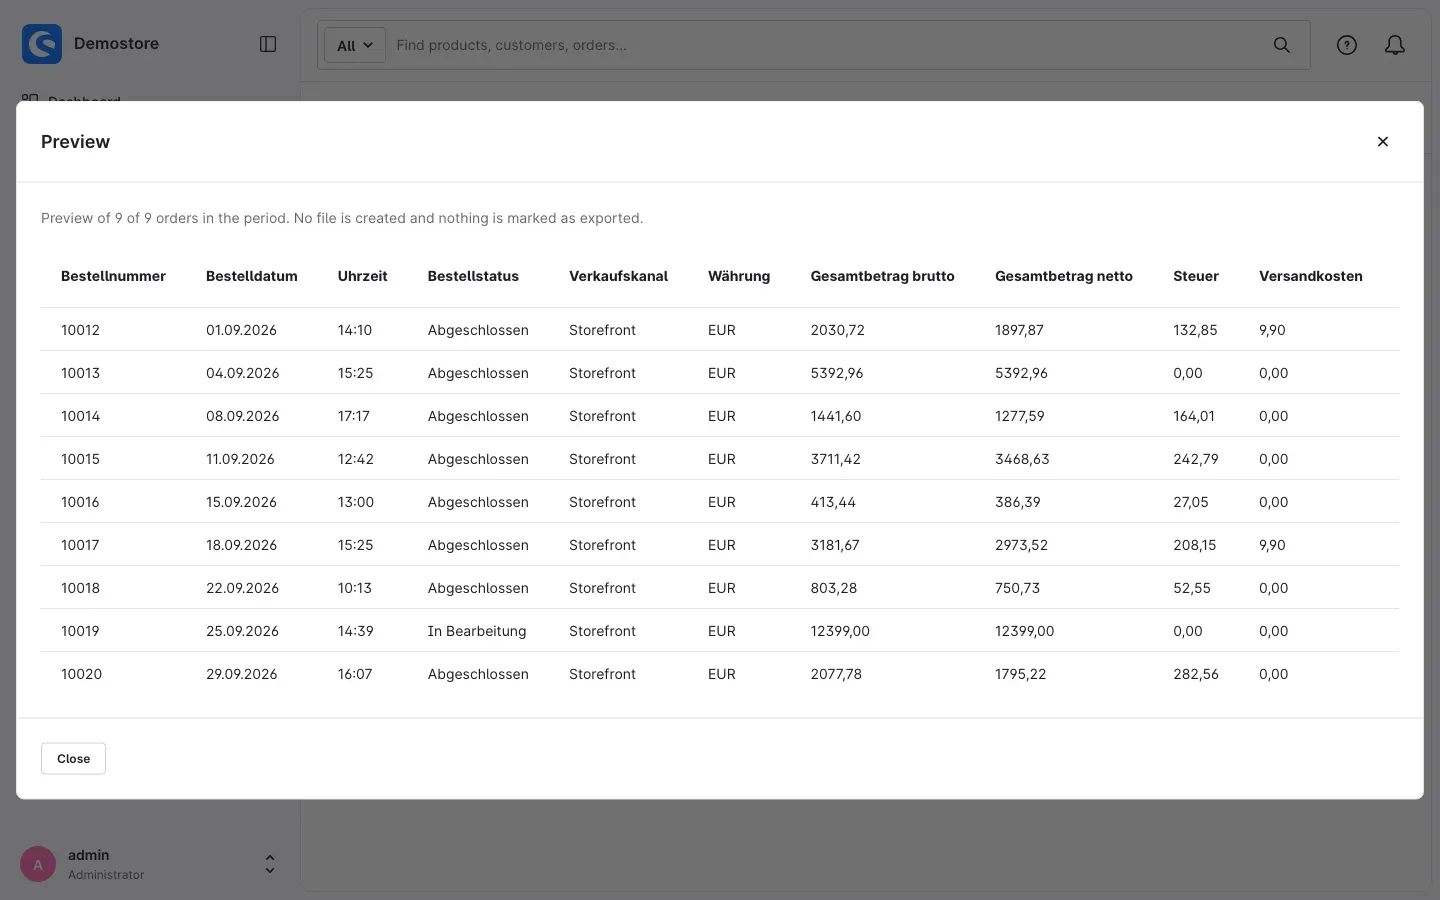Screen dimensions: 1440x900
Task: Open help via question mark icon
Action: (1347, 45)
